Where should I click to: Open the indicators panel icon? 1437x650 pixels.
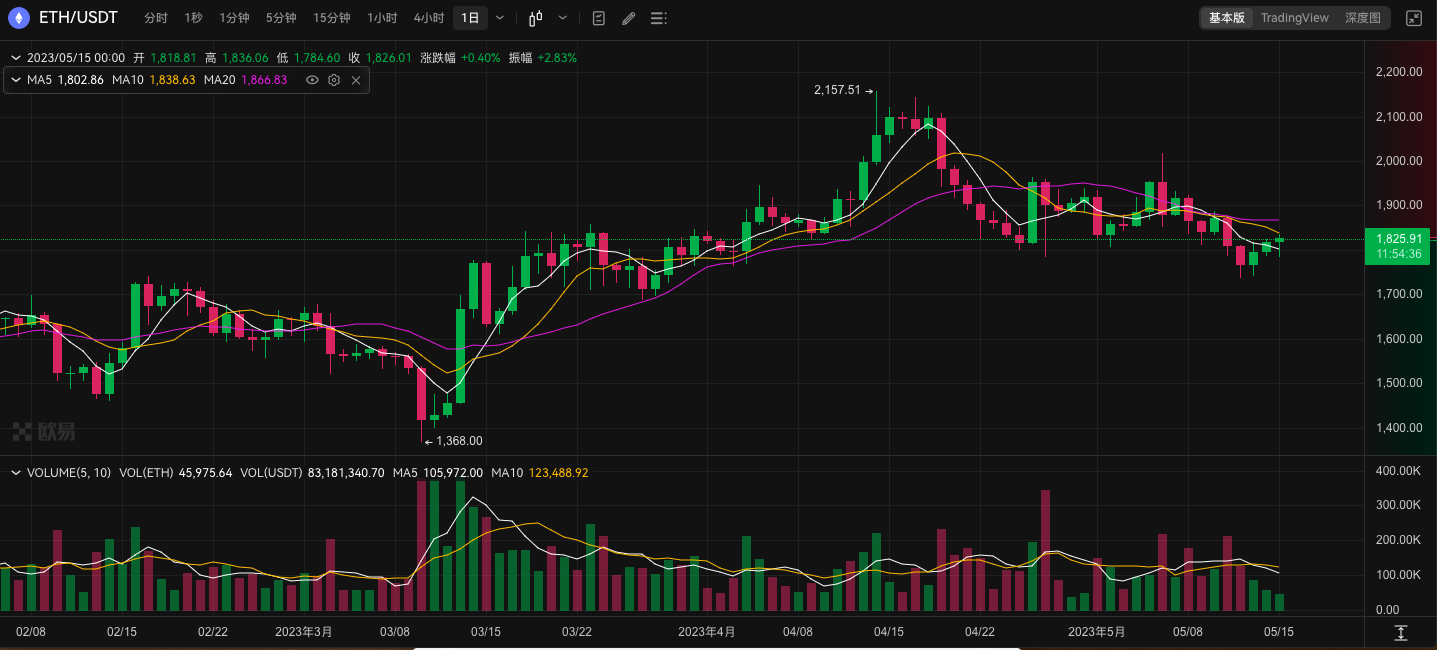[598, 18]
